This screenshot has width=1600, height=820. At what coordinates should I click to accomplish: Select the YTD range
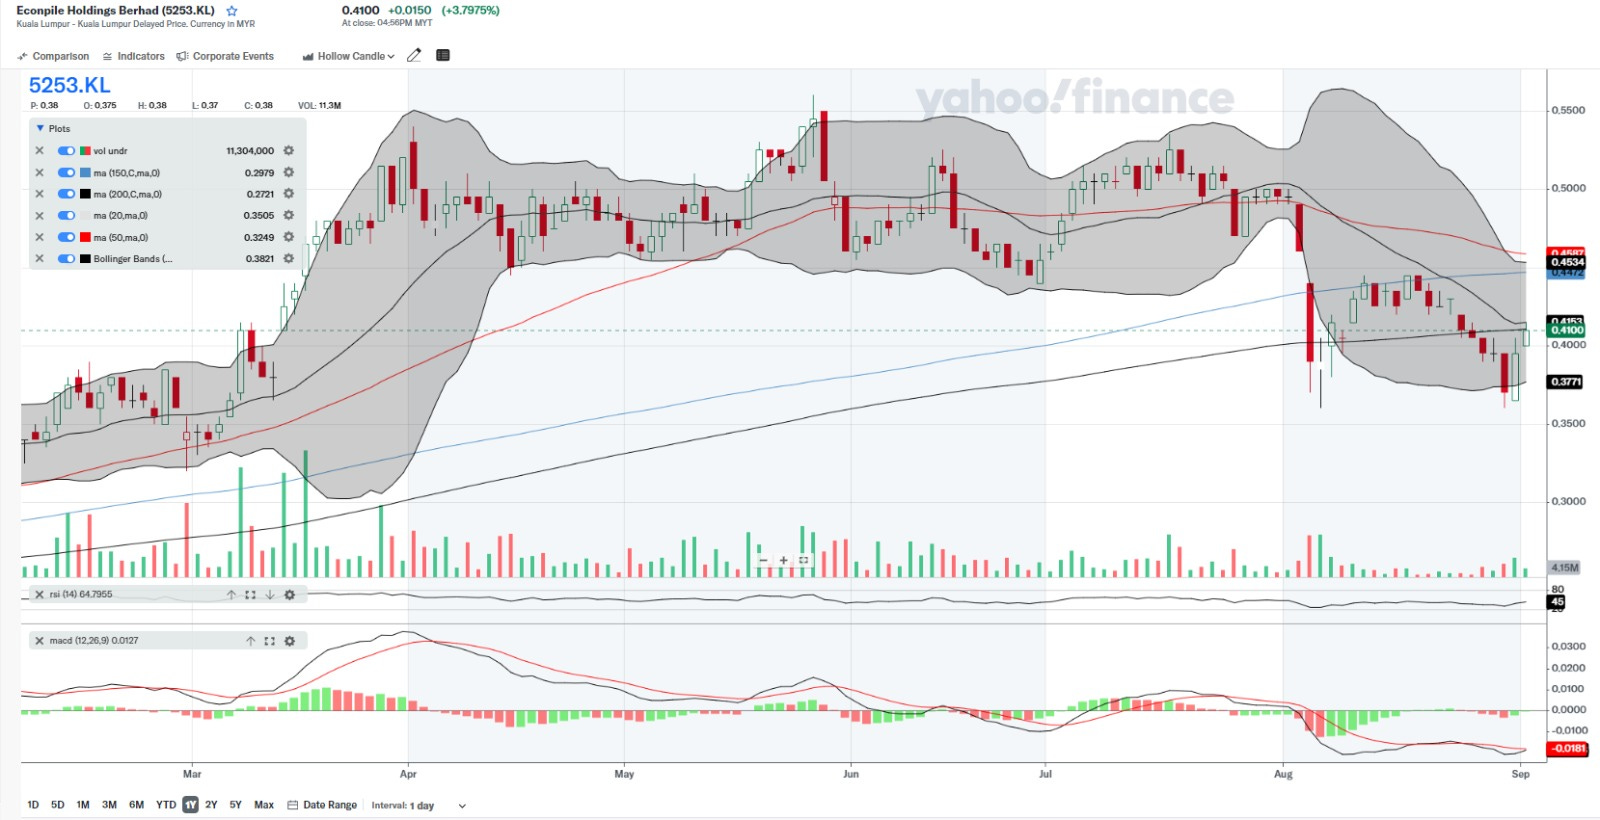point(166,805)
